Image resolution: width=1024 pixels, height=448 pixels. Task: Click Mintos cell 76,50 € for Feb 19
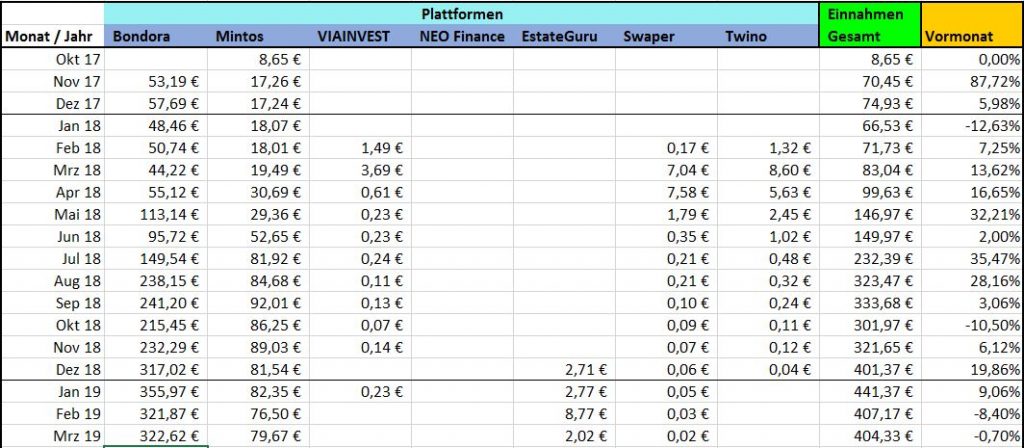258,414
